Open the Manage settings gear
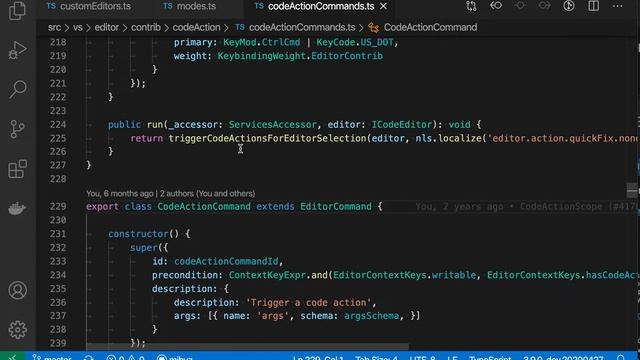The width and height of the screenshot is (640, 360). (x=18, y=329)
